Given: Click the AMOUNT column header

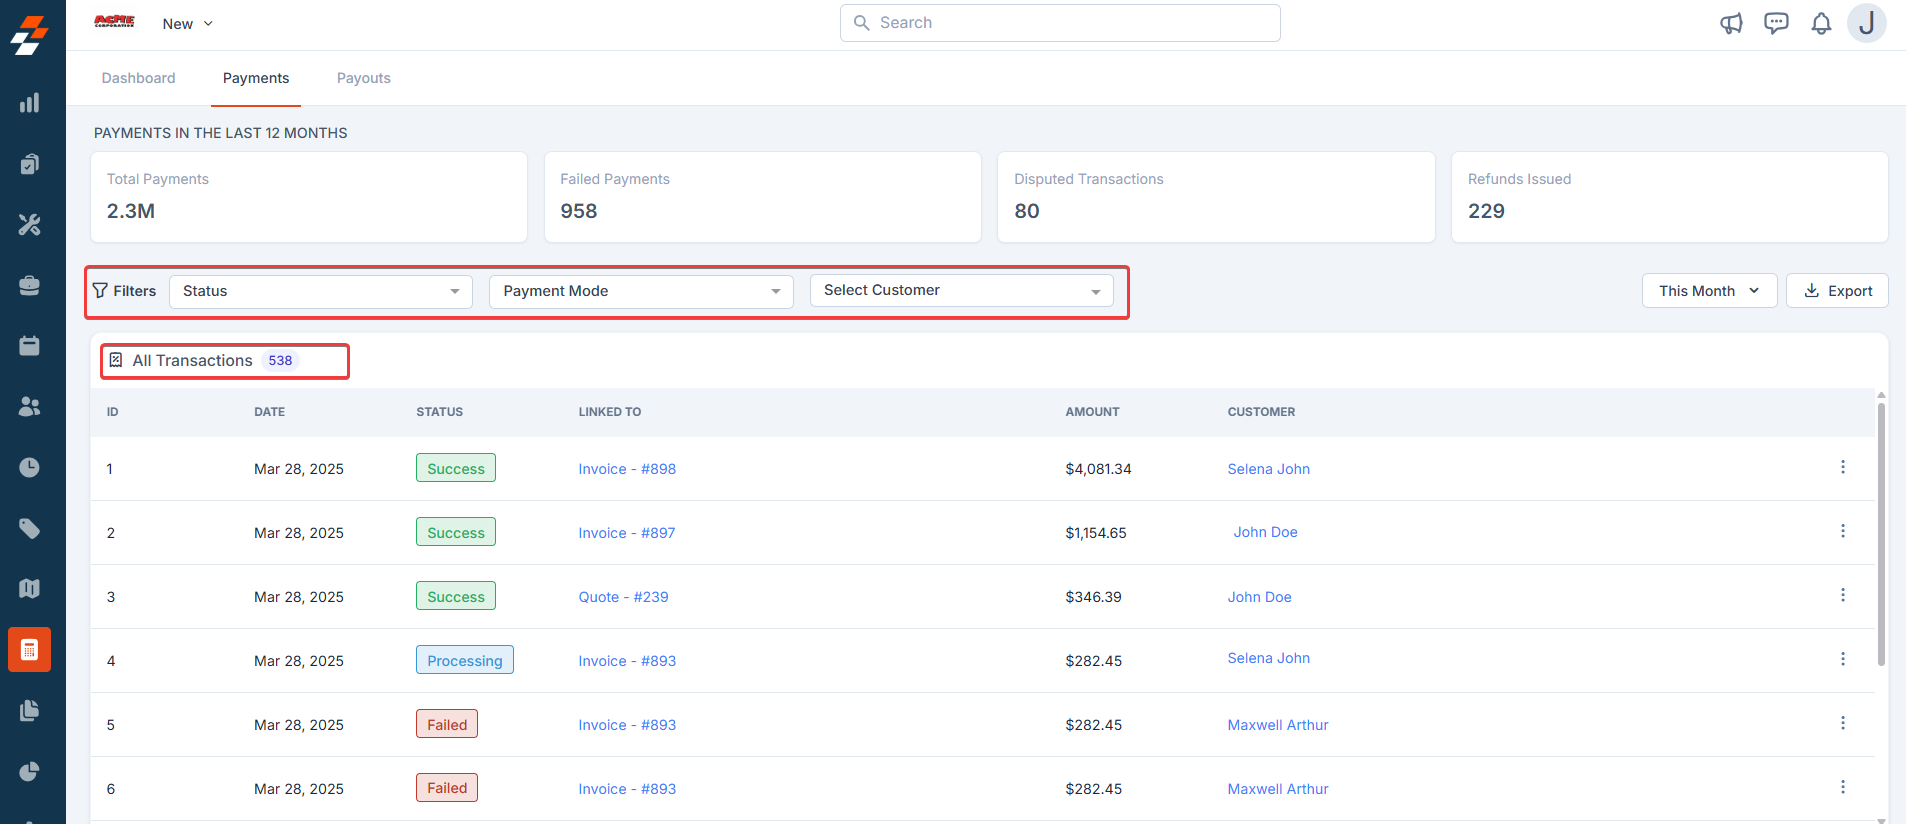Looking at the screenshot, I should click(1092, 412).
